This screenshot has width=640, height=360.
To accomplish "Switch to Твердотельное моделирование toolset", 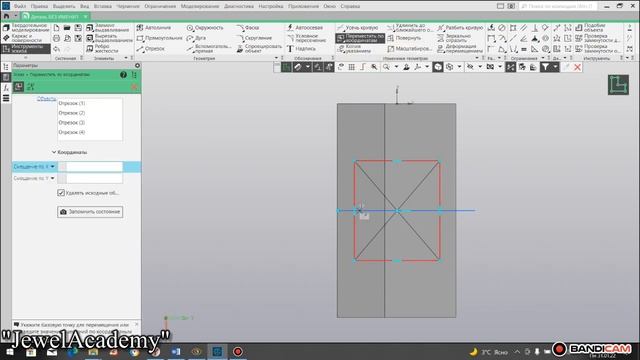I will [x=26, y=27].
